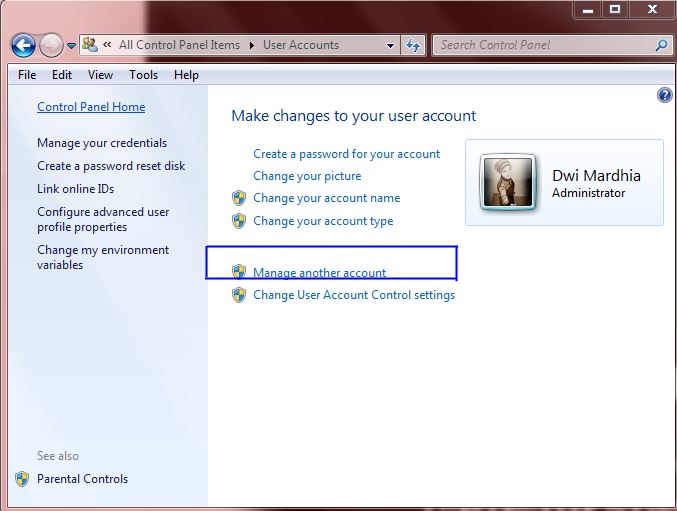Open Parental Controls
Image resolution: width=677 pixels, height=511 pixels.
pyautogui.click(x=82, y=479)
